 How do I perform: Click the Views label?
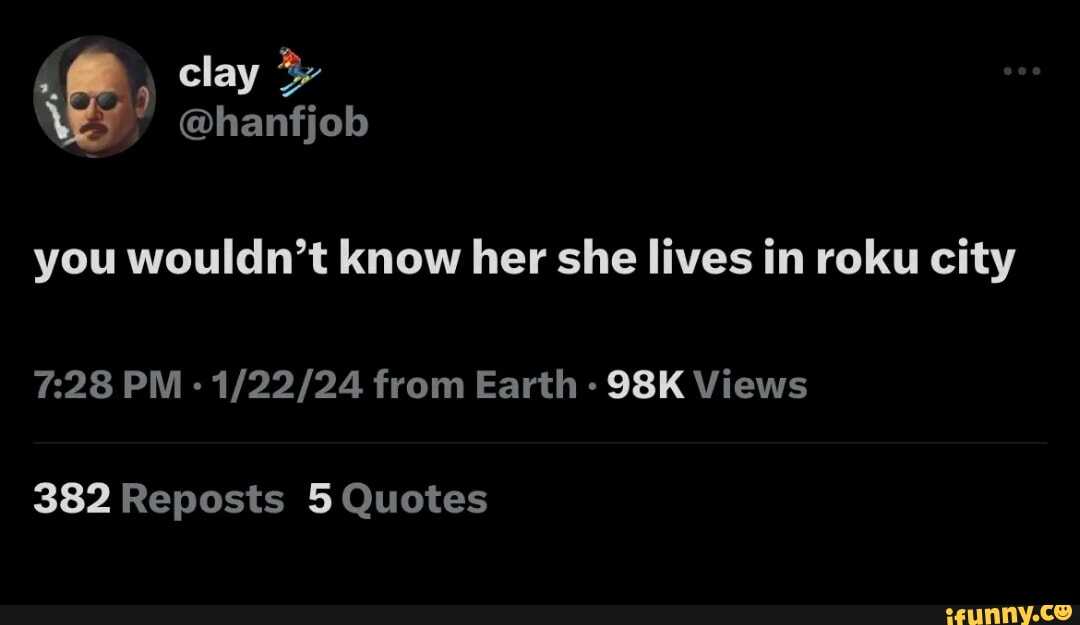pyautogui.click(x=750, y=385)
